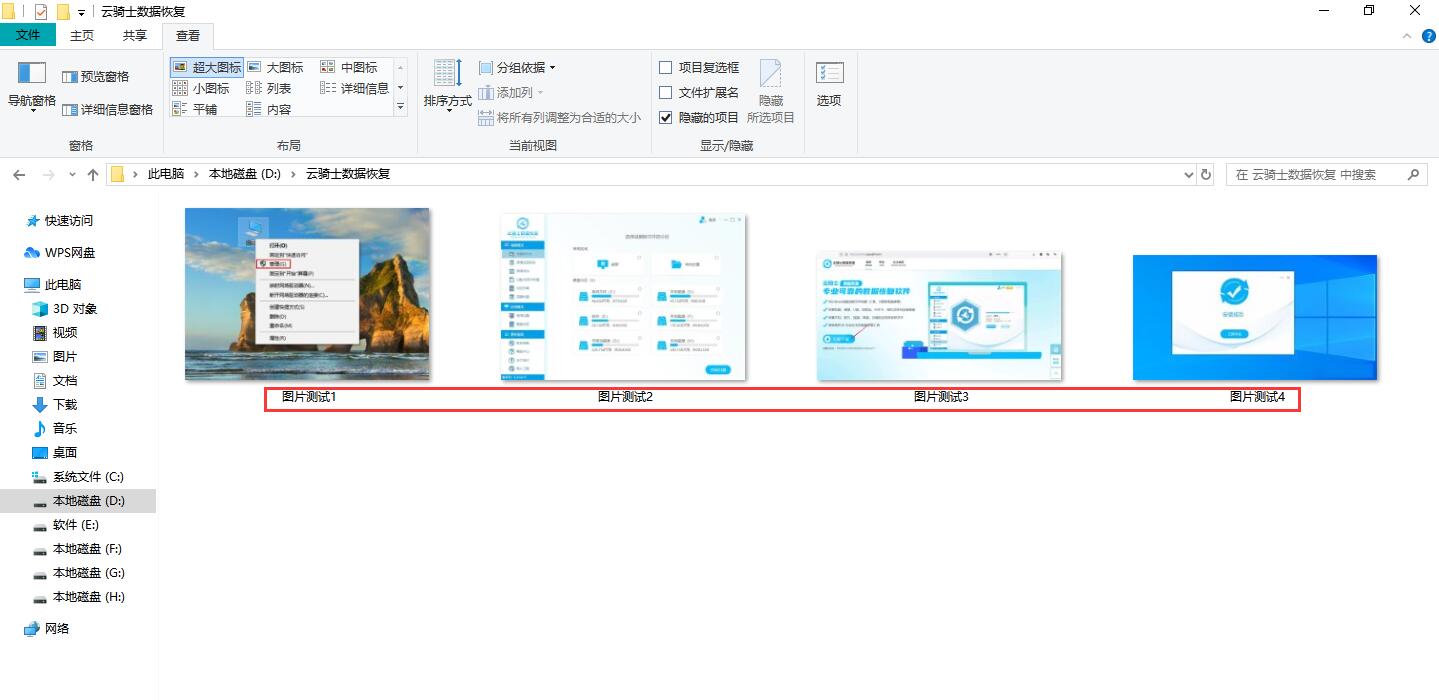Click the search magnifier icon
Image resolution: width=1439 pixels, height=700 pixels.
point(1414,174)
